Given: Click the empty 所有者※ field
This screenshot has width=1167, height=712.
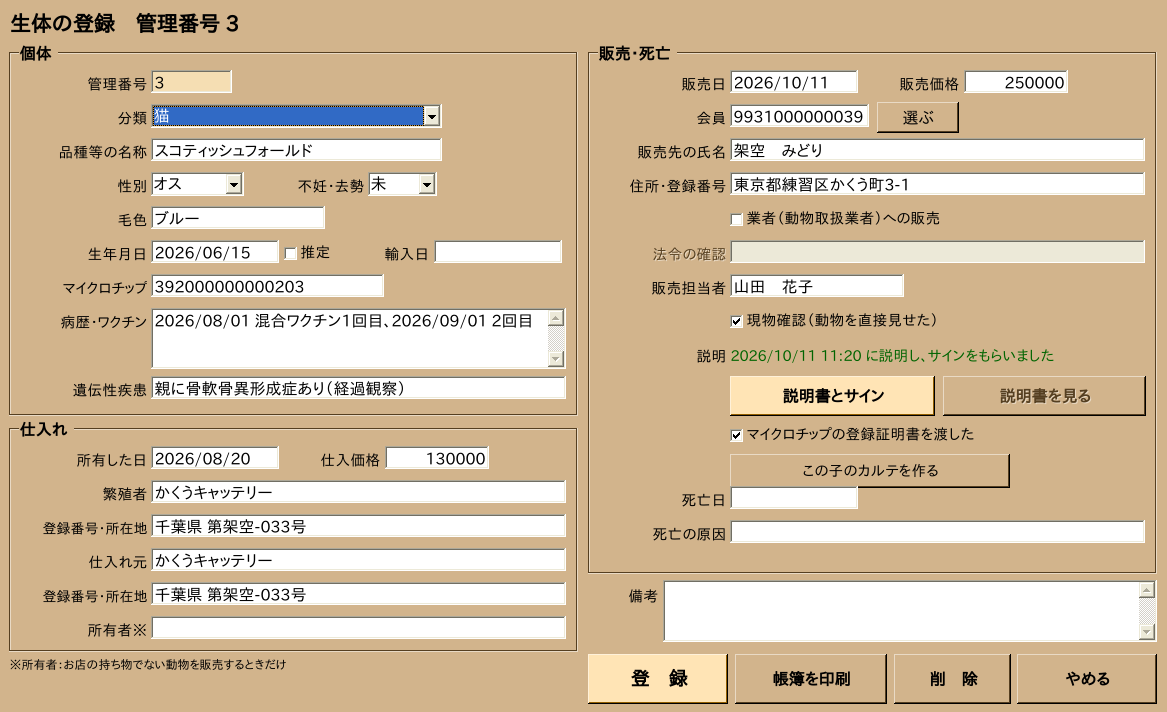Looking at the screenshot, I should point(359,628).
